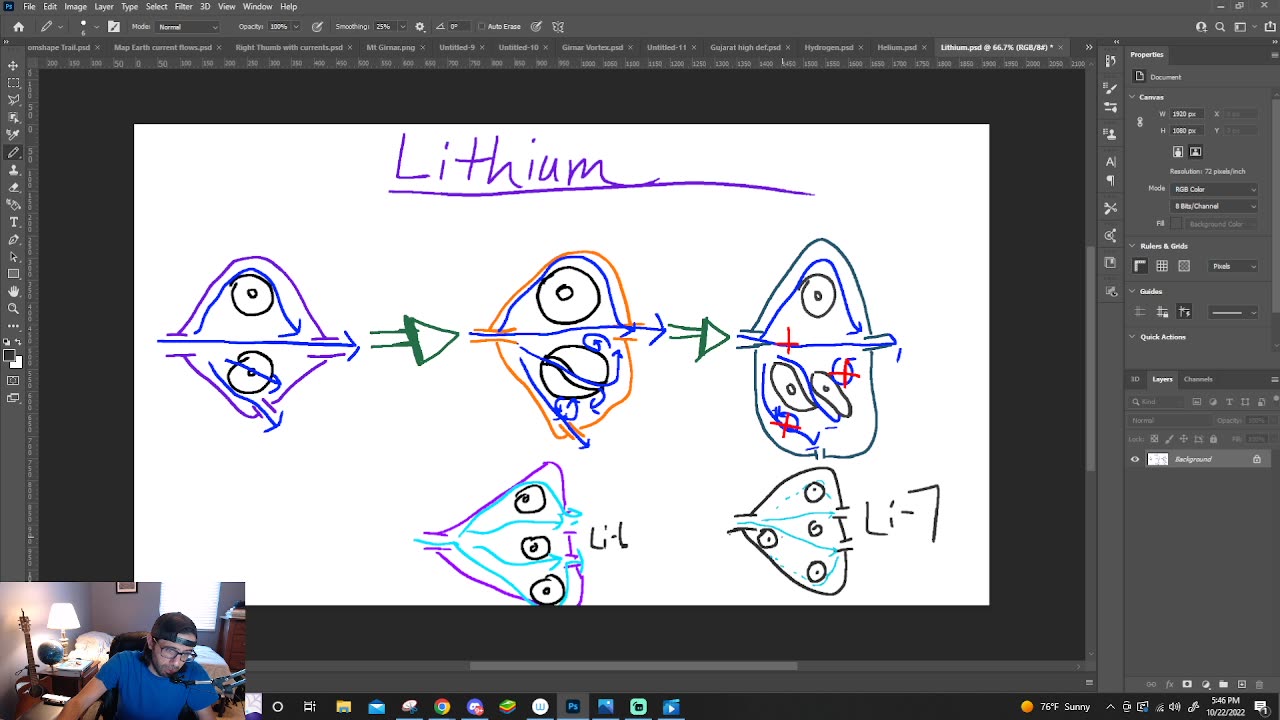Open History panel icon in collapsed dock
1280x720 pixels.
click(x=1110, y=62)
